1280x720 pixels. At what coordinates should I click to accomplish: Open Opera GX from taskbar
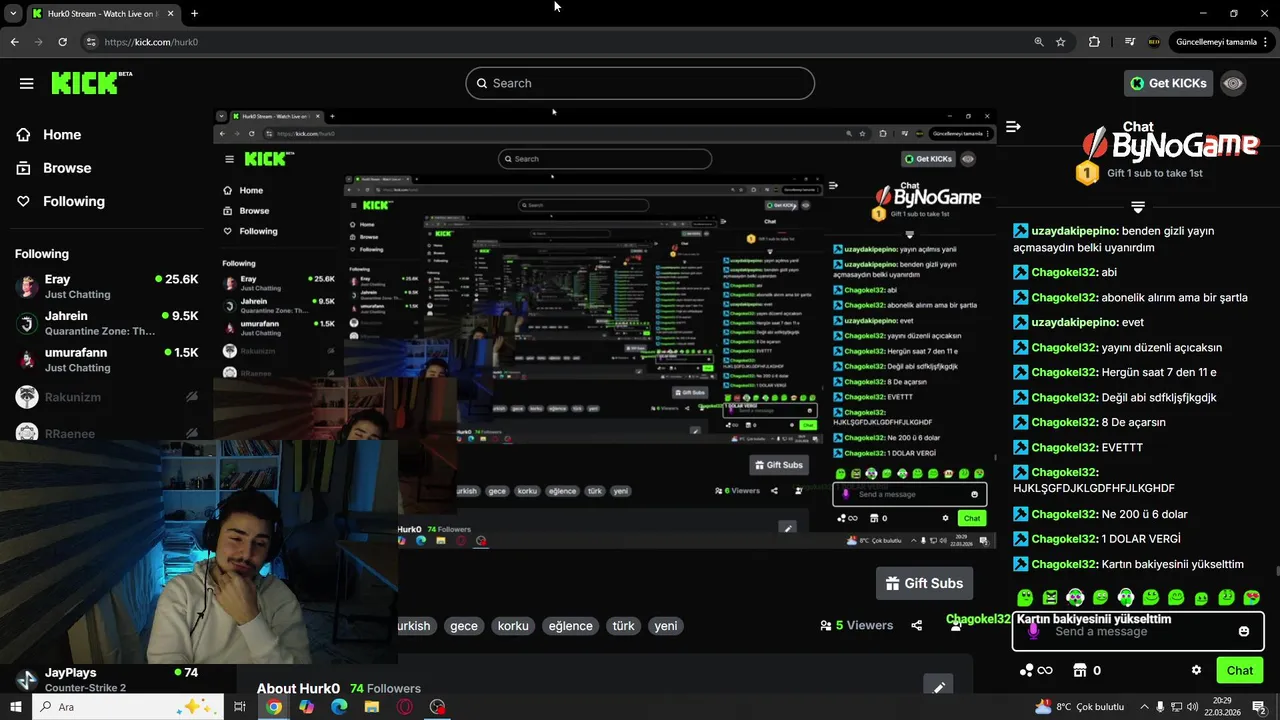pos(404,707)
